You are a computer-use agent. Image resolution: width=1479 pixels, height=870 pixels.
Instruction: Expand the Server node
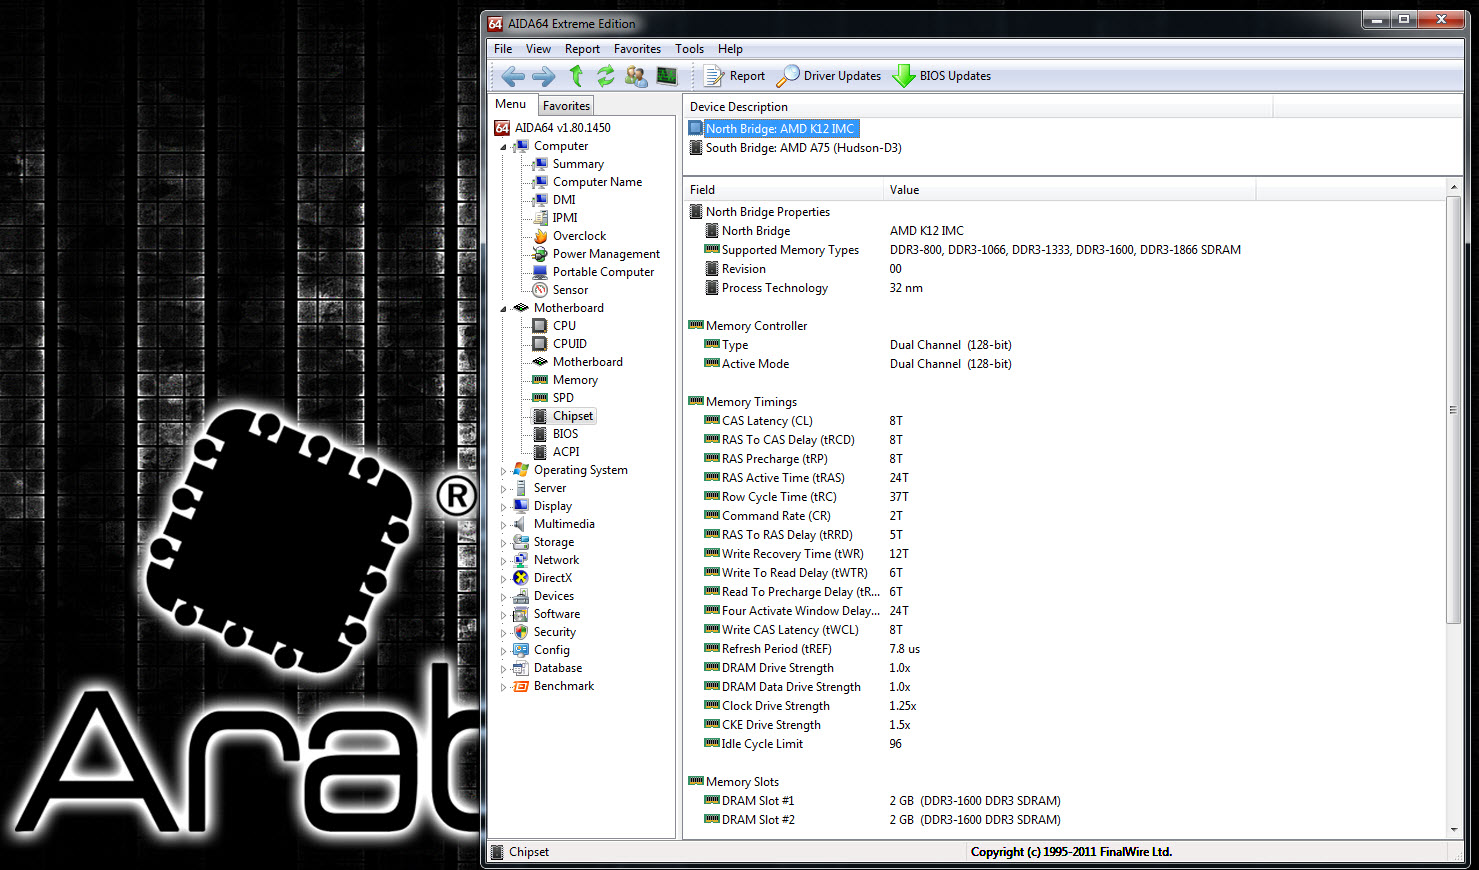tap(503, 488)
